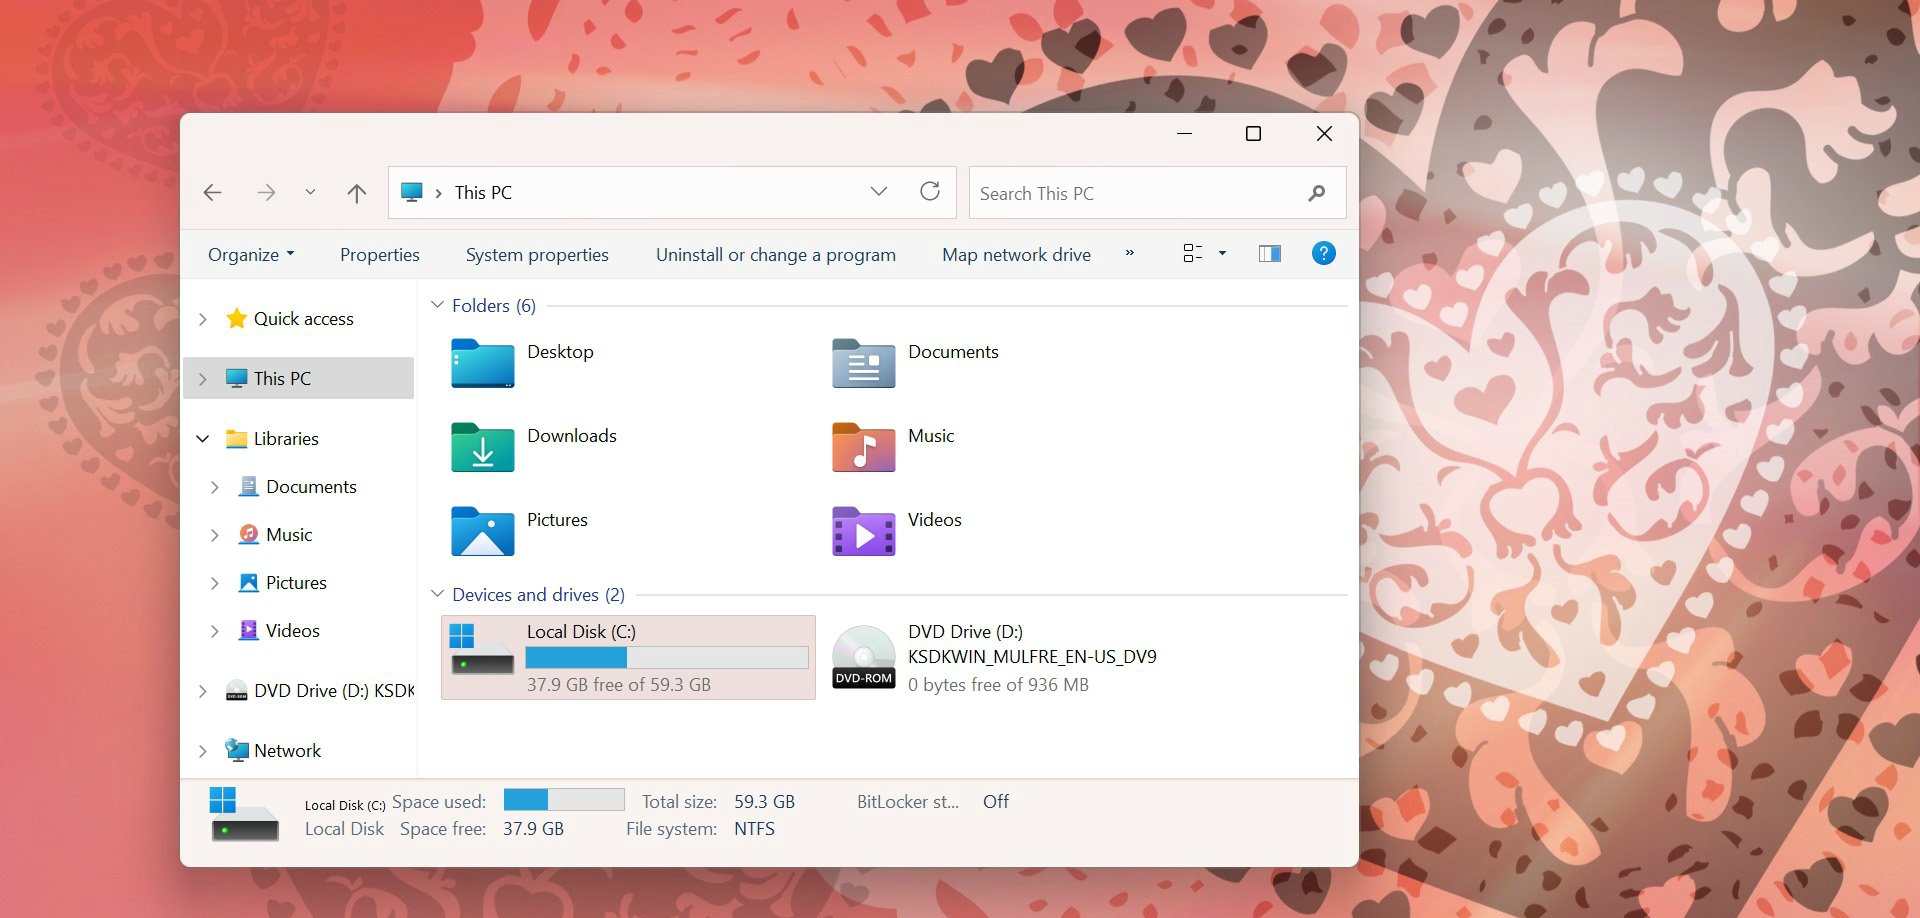Screen dimensions: 1920x918
Task: Open the Music folder icon
Action: pyautogui.click(x=862, y=448)
